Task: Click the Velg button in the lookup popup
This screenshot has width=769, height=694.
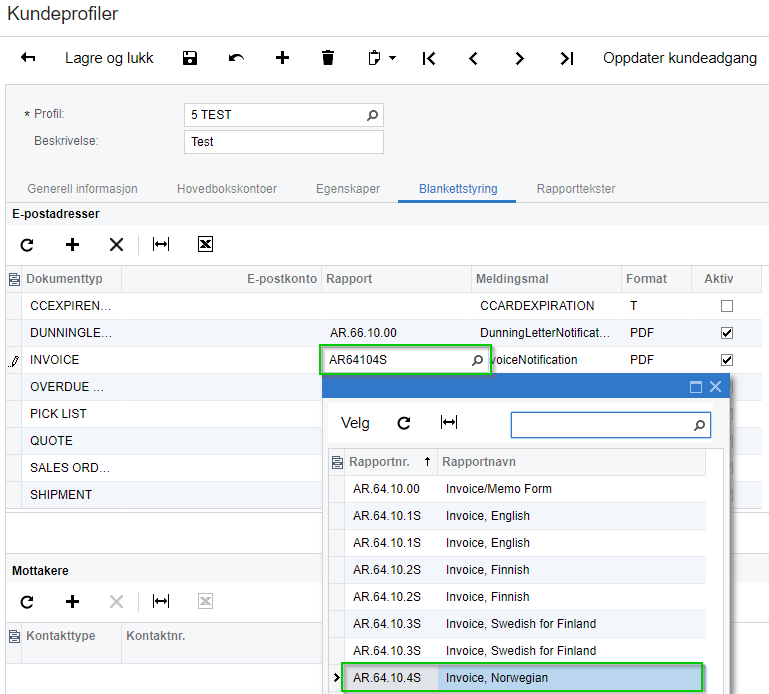Action: [355, 423]
